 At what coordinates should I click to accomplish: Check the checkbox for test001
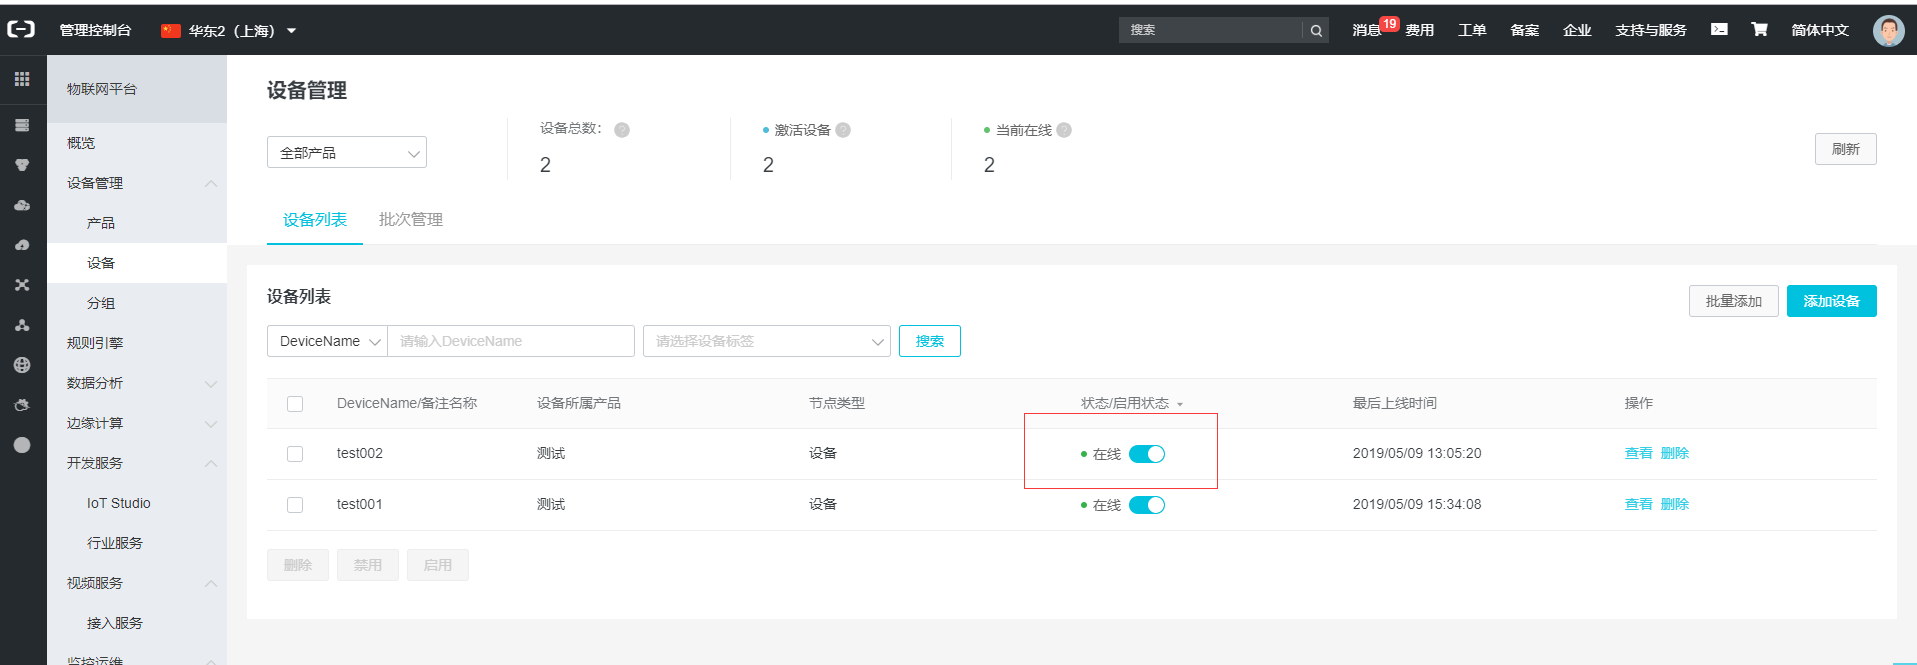coord(295,505)
